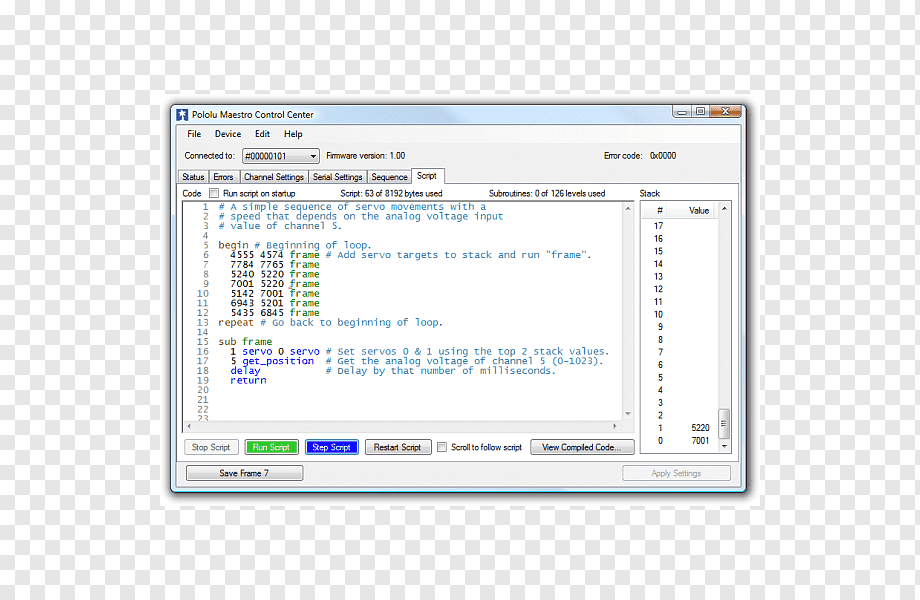Open the Edit menu

[262, 134]
